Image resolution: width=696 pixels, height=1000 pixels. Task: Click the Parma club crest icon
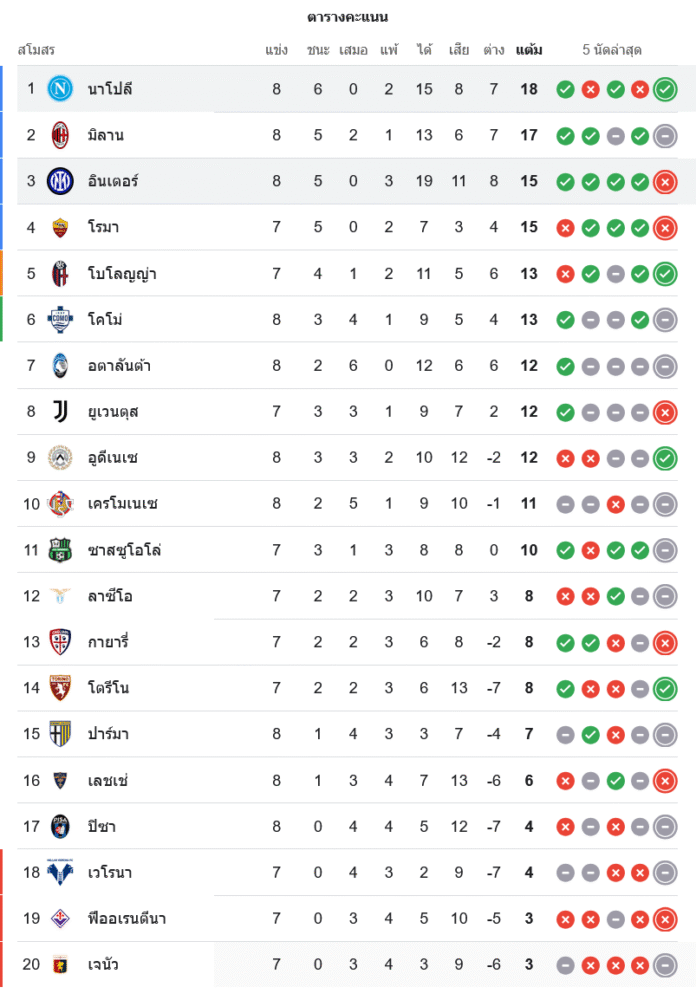[61, 734]
